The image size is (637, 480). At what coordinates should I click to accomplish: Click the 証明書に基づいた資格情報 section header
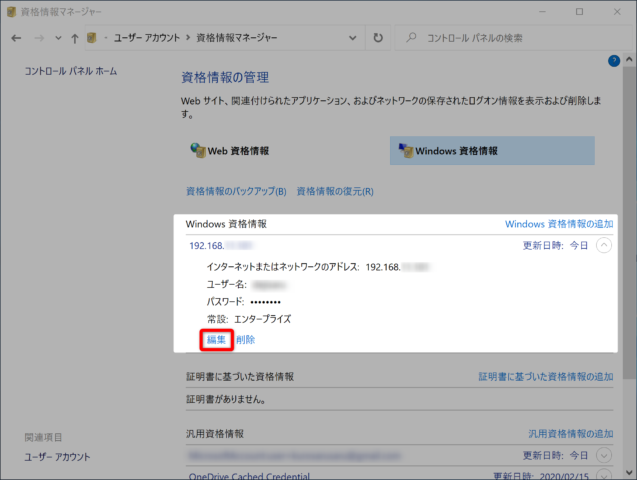pos(240,377)
